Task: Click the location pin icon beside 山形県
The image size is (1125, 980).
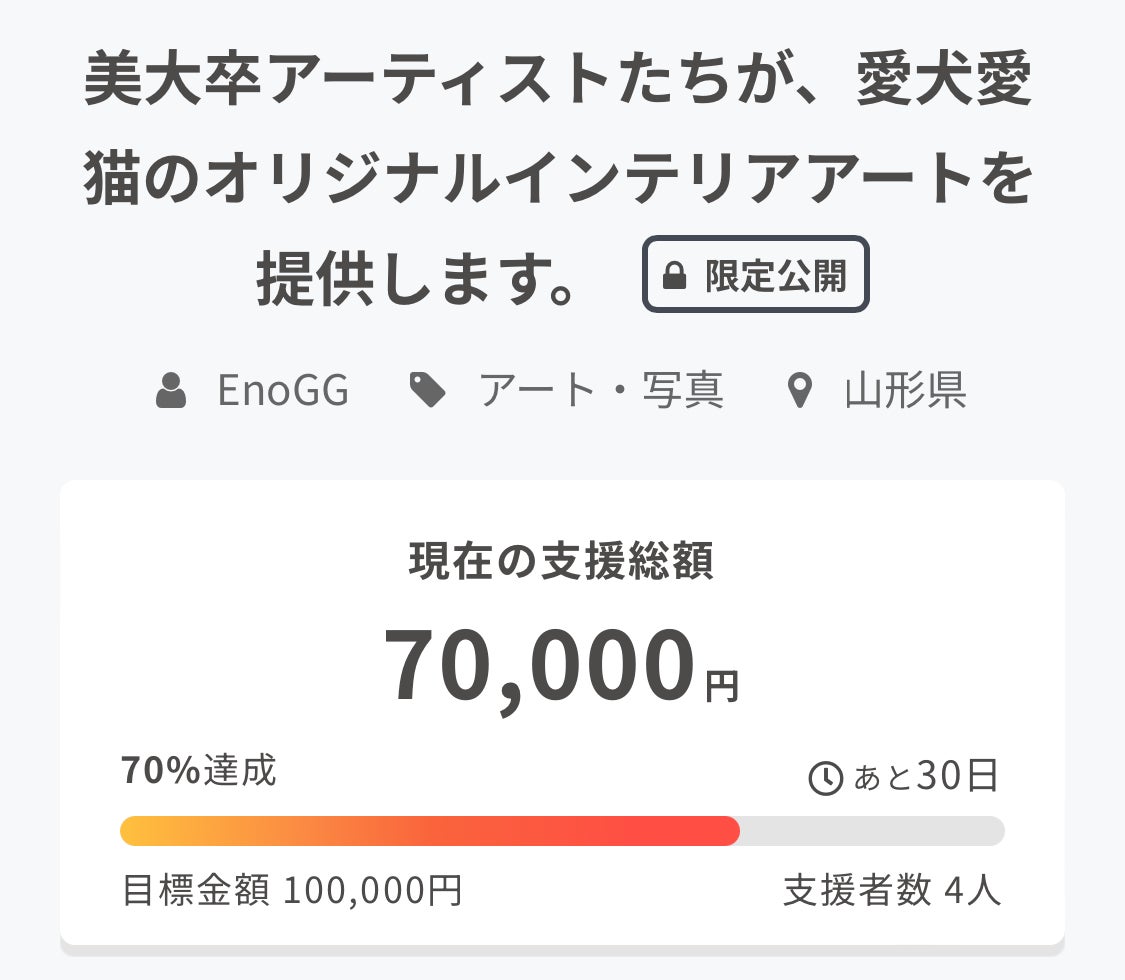Action: click(x=798, y=391)
